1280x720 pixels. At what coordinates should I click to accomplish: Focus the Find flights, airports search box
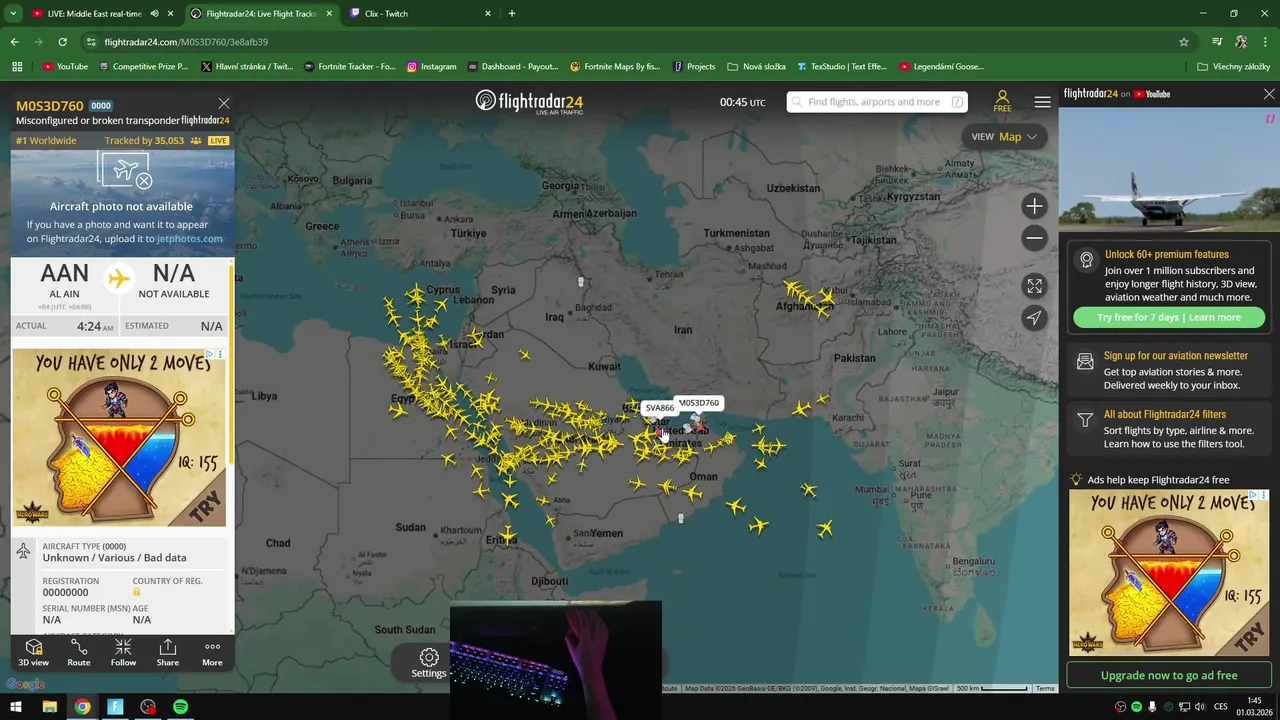(876, 102)
